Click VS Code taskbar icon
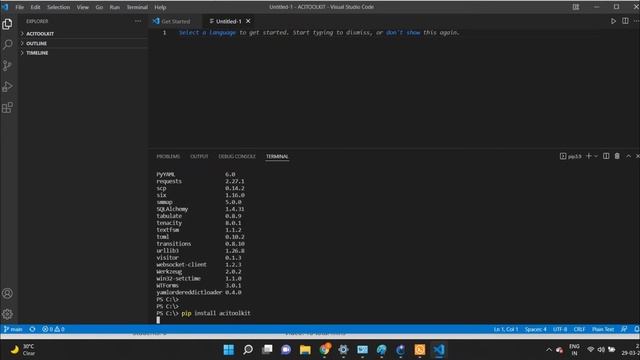 [439, 350]
